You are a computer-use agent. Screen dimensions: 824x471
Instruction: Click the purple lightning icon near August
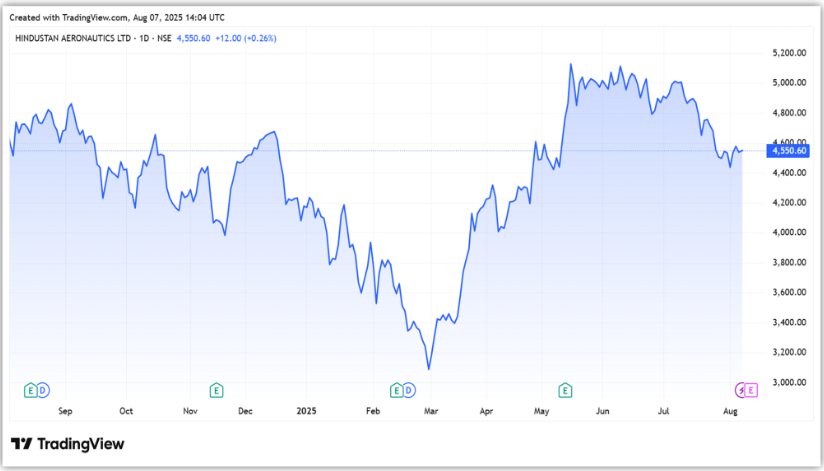[x=741, y=389]
